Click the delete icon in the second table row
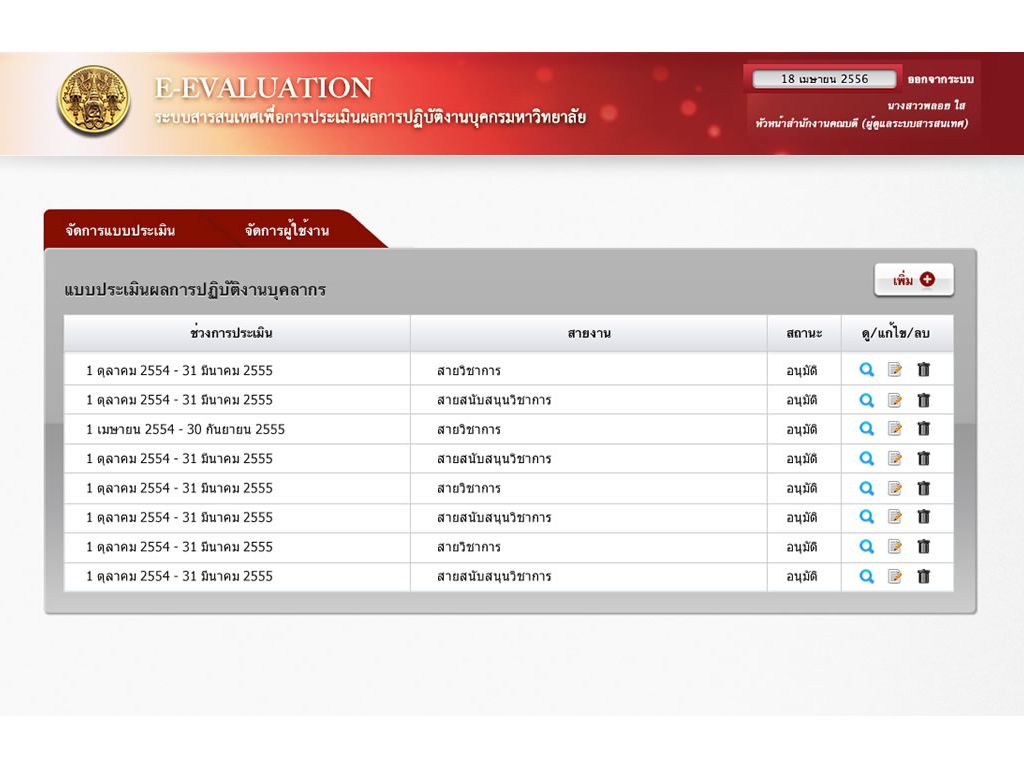The width and height of the screenshot is (1024, 768). click(x=923, y=400)
